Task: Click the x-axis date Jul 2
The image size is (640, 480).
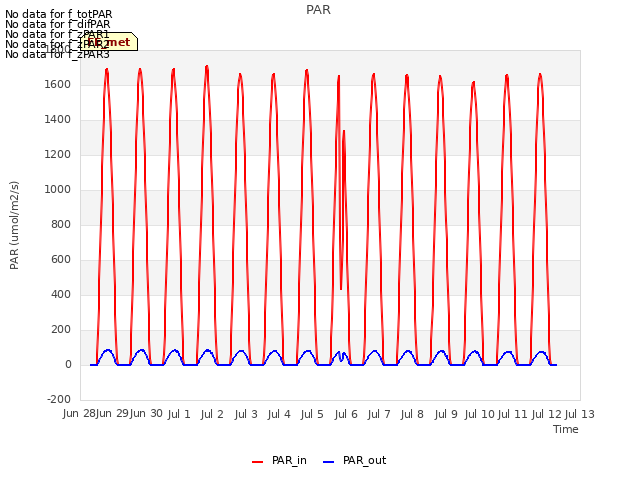Action: [x=212, y=414]
